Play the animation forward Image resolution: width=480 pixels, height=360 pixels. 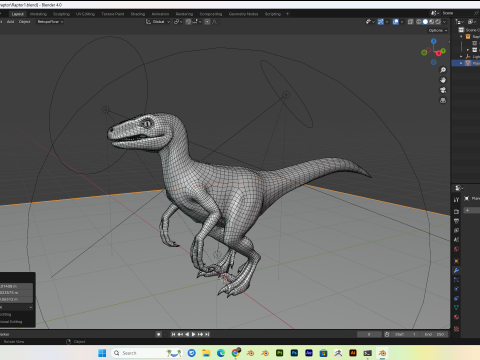pos(194,334)
